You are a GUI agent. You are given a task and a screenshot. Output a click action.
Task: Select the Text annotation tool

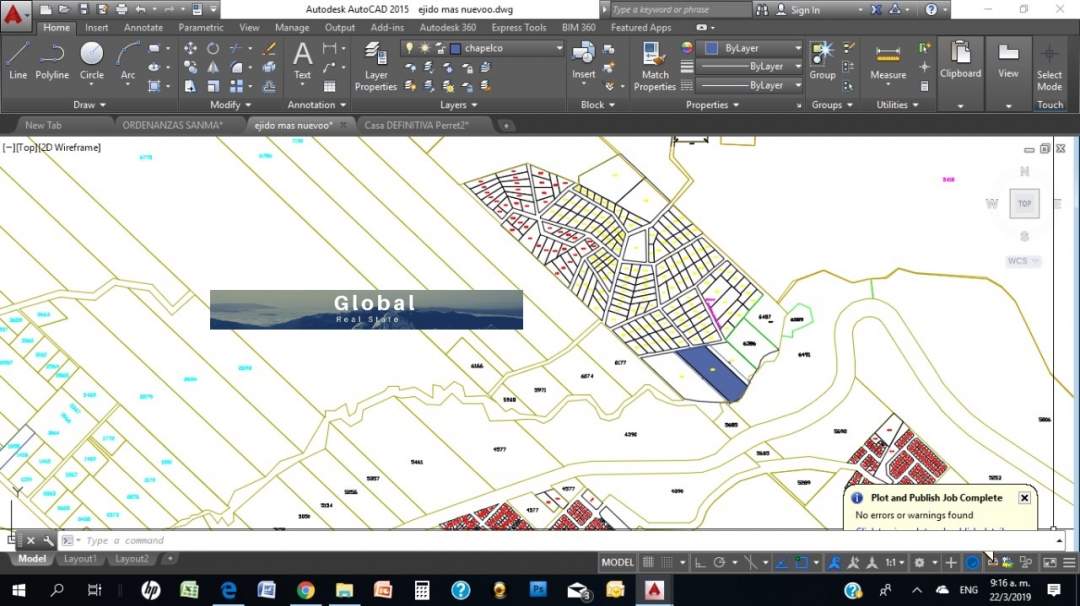tap(302, 61)
